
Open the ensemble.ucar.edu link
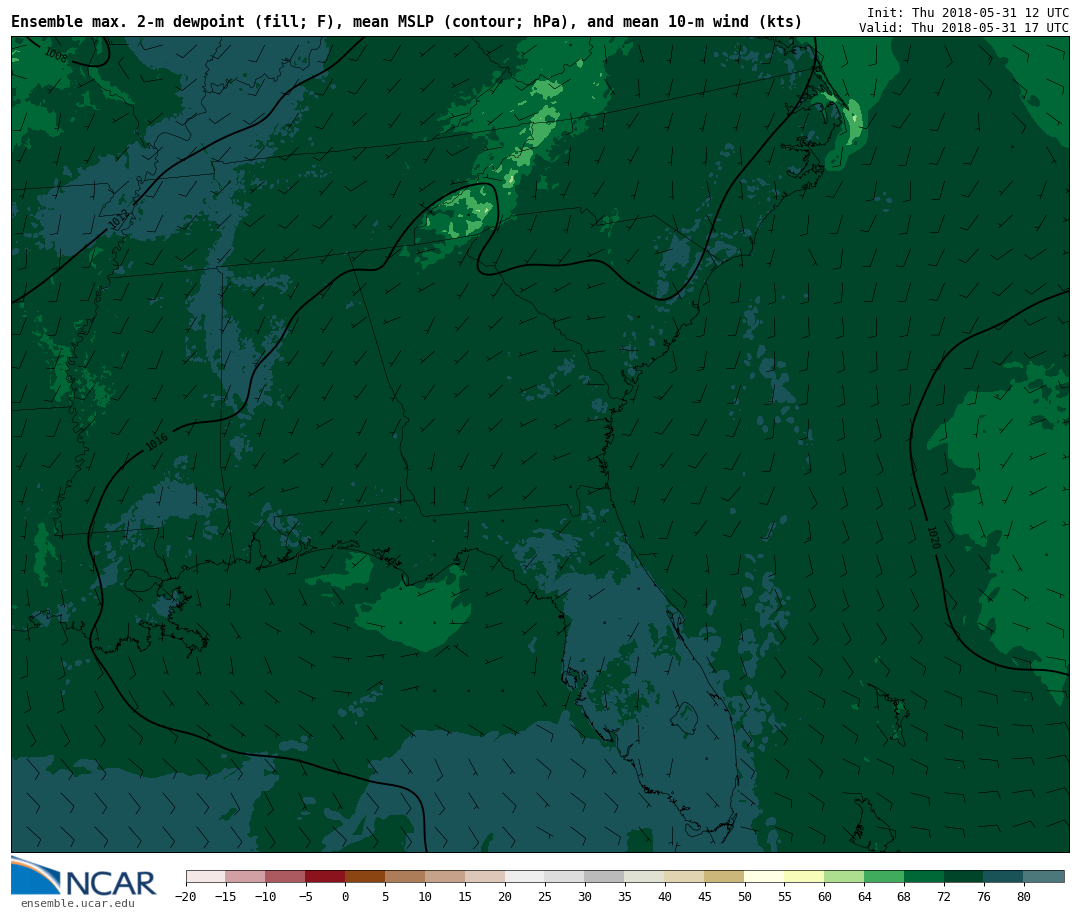coord(77,904)
